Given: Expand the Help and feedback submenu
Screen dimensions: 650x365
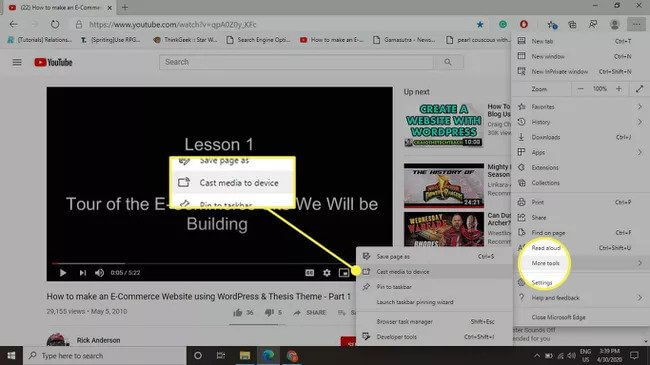Looking at the screenshot, I should point(580,298).
